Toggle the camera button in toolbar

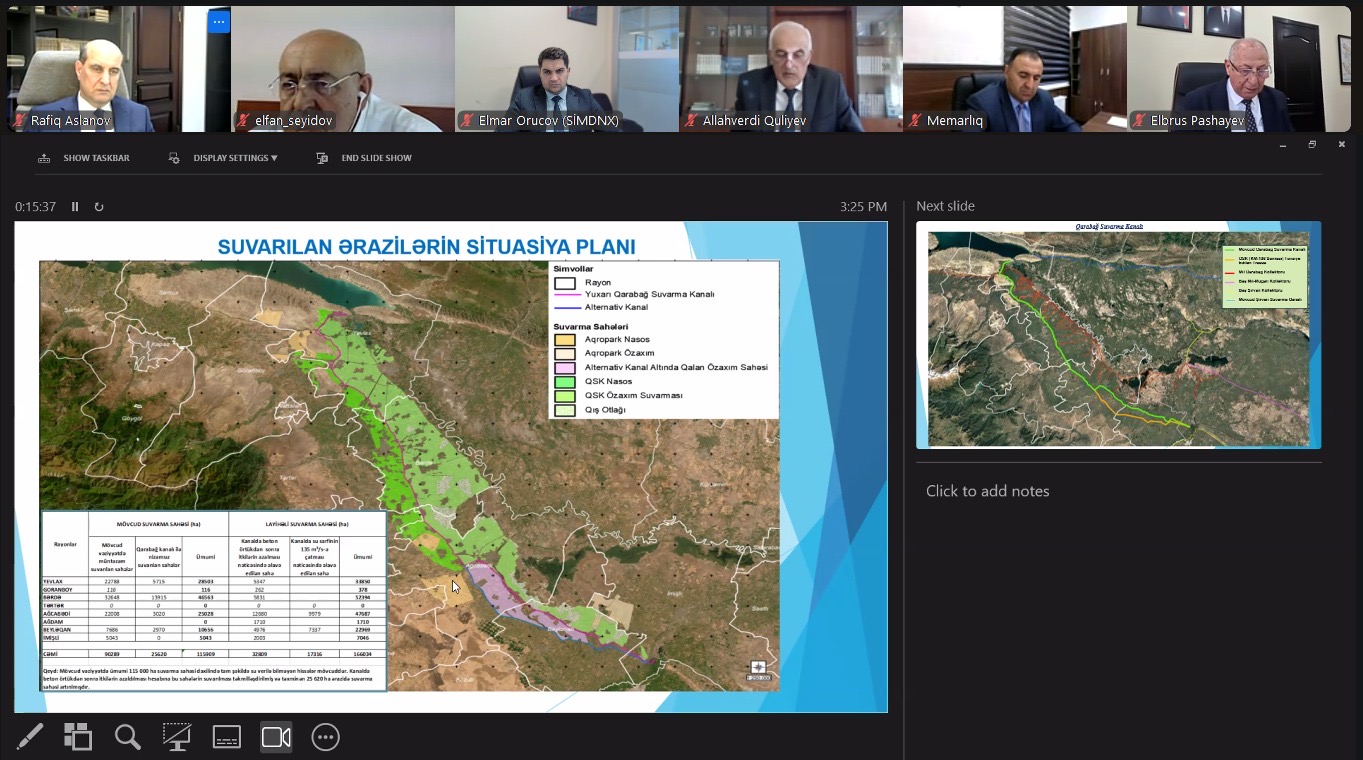[276, 737]
